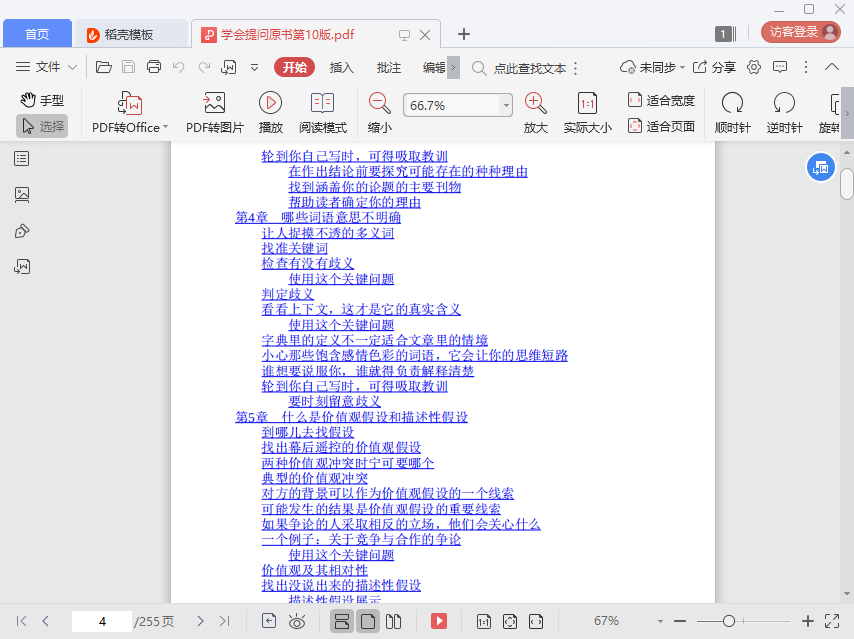Expand the quick access toolbar dropdown arrow
This screenshot has height=639, width=854.
click(254, 68)
